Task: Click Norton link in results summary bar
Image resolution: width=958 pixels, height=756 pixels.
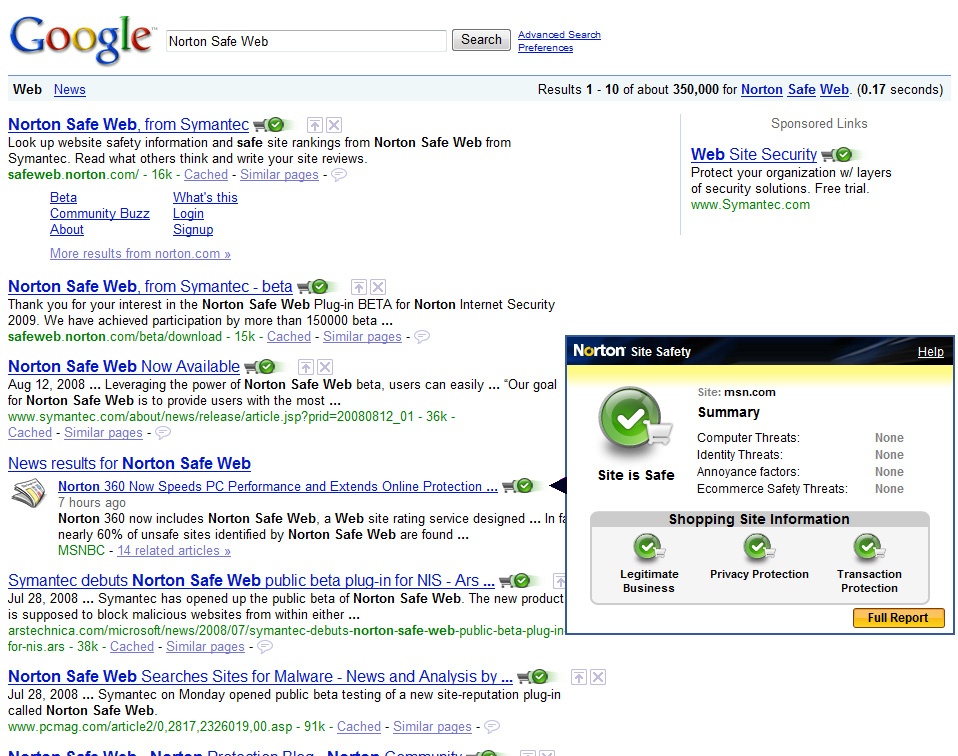Action: click(762, 90)
